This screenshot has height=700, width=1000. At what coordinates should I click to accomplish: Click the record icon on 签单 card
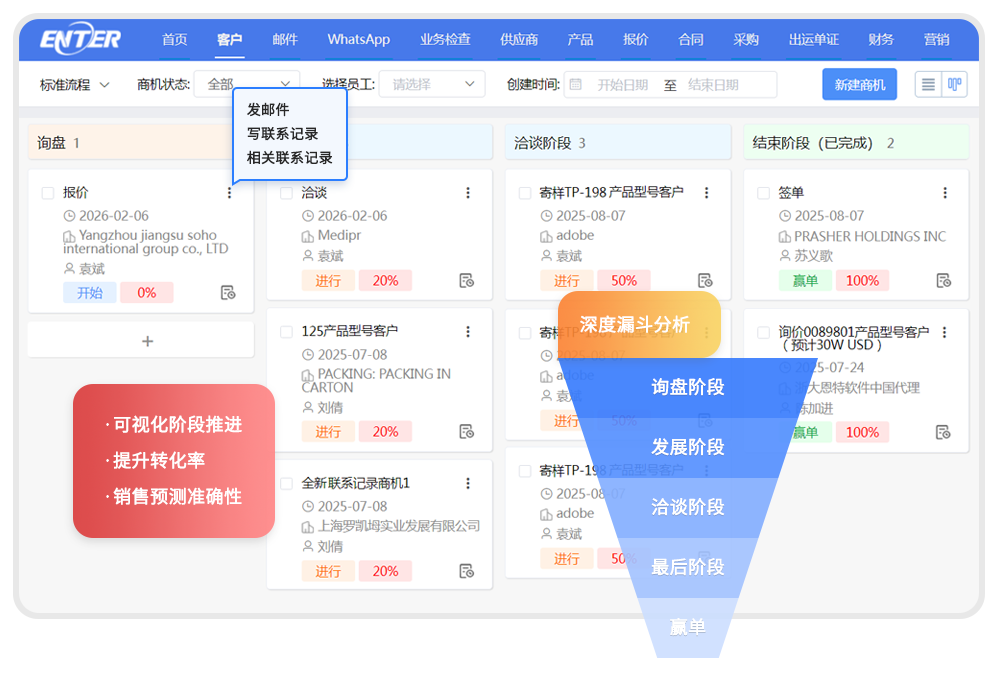(x=943, y=281)
